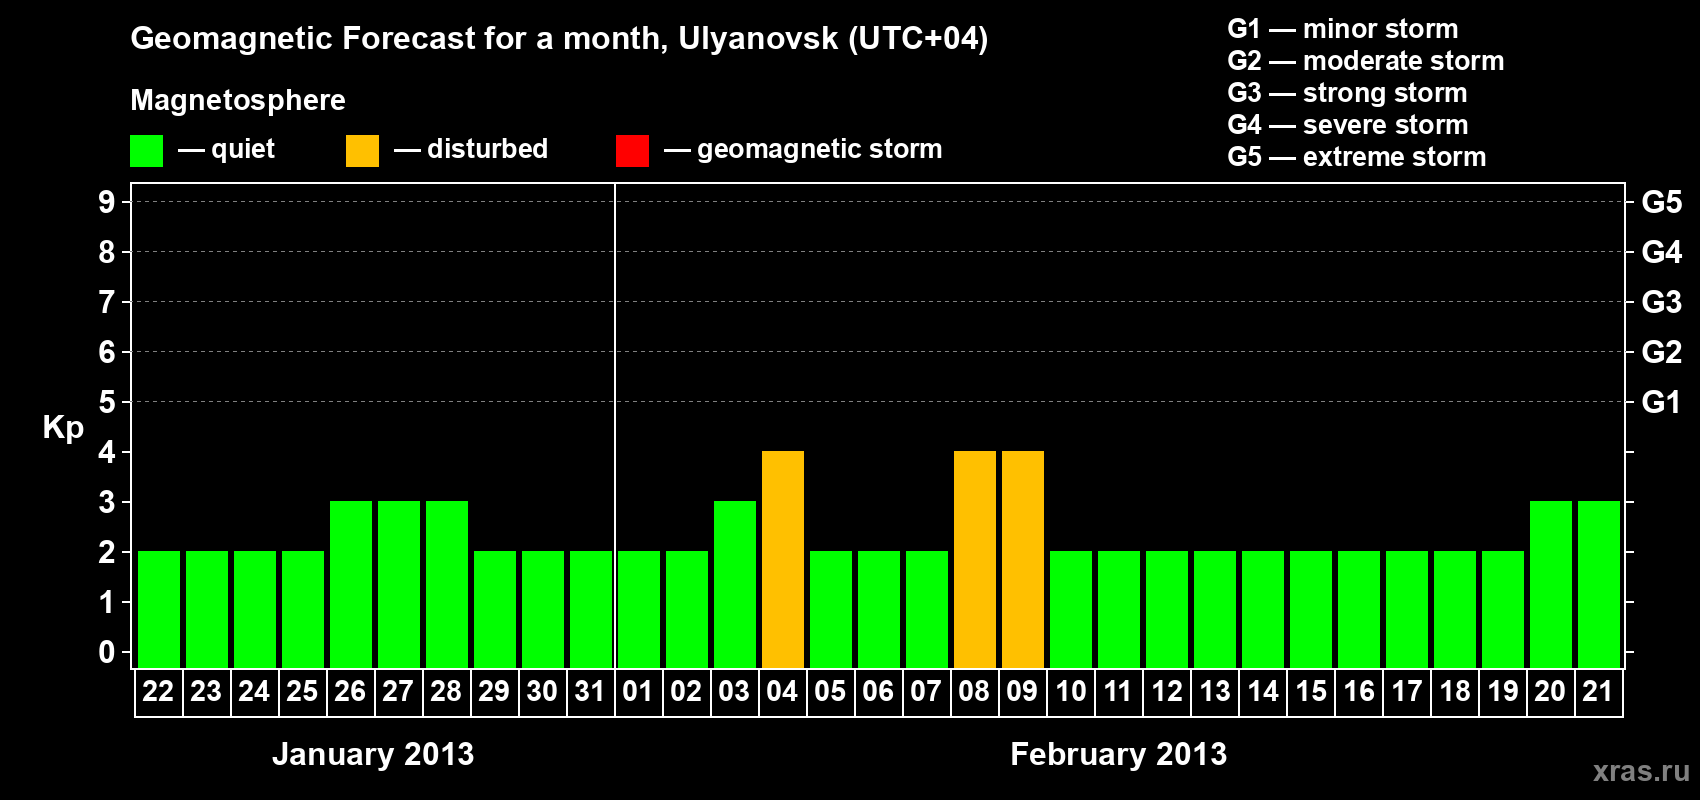Click the date cell 09 in February
Image resolution: width=1700 pixels, height=800 pixels.
[x=1023, y=692]
